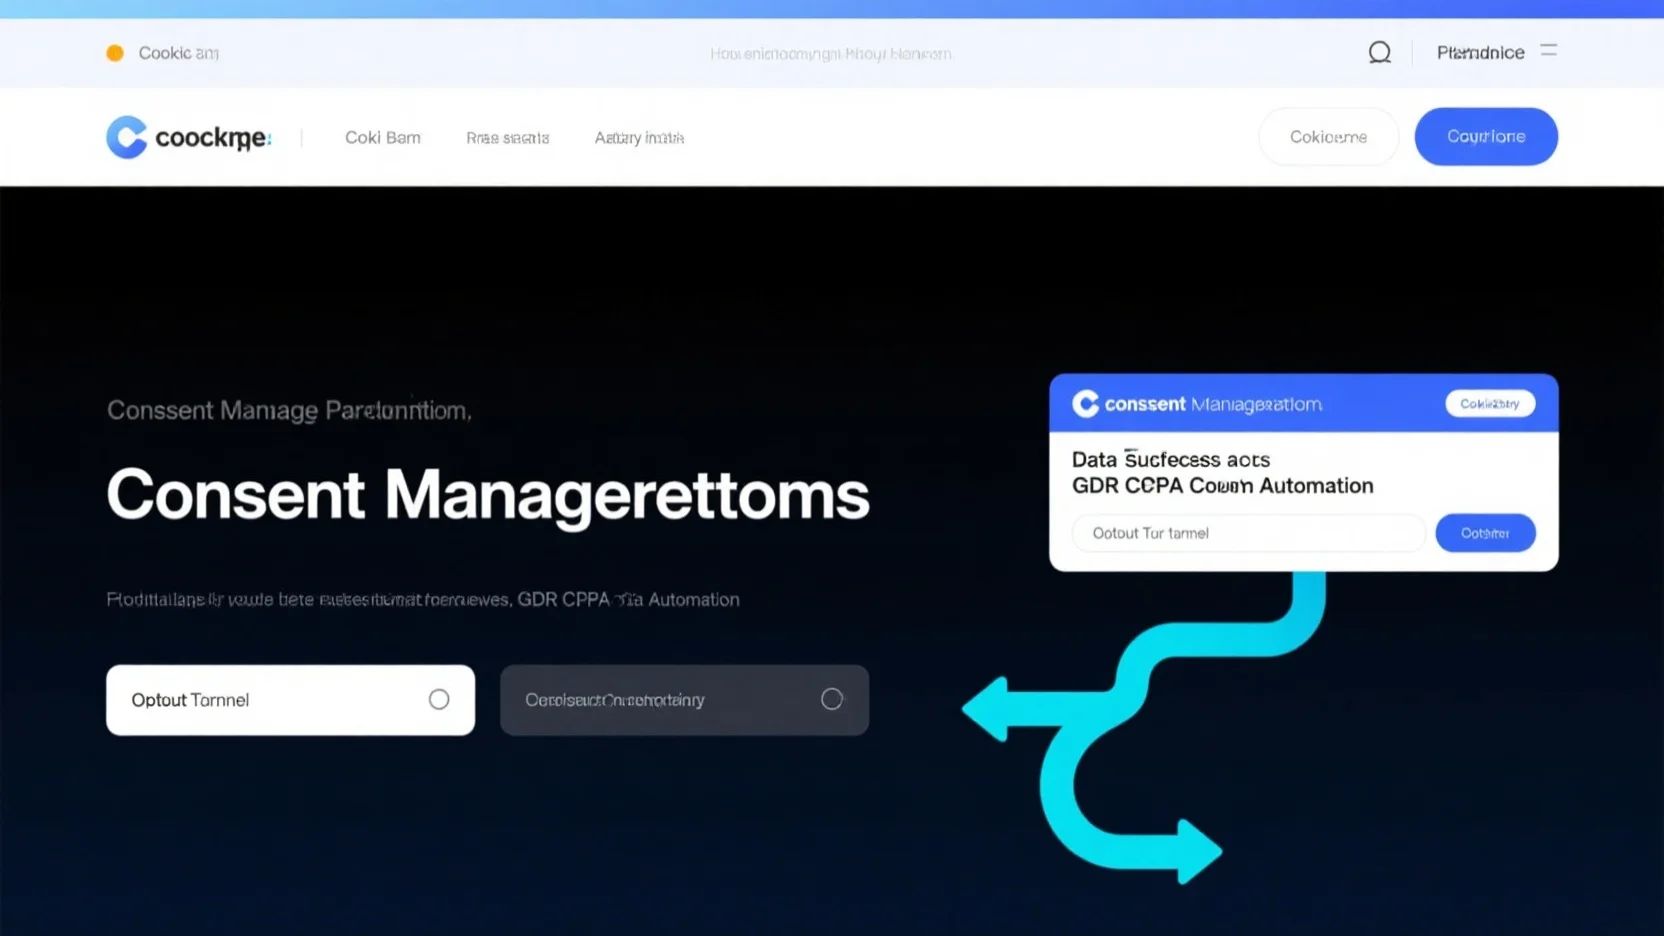
Task: Click the blue Coyrlone button
Action: (x=1486, y=137)
